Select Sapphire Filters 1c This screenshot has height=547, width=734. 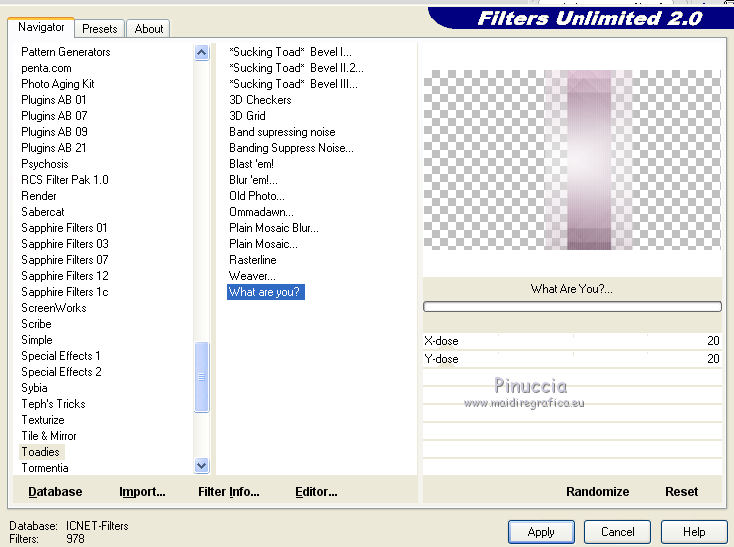(65, 292)
